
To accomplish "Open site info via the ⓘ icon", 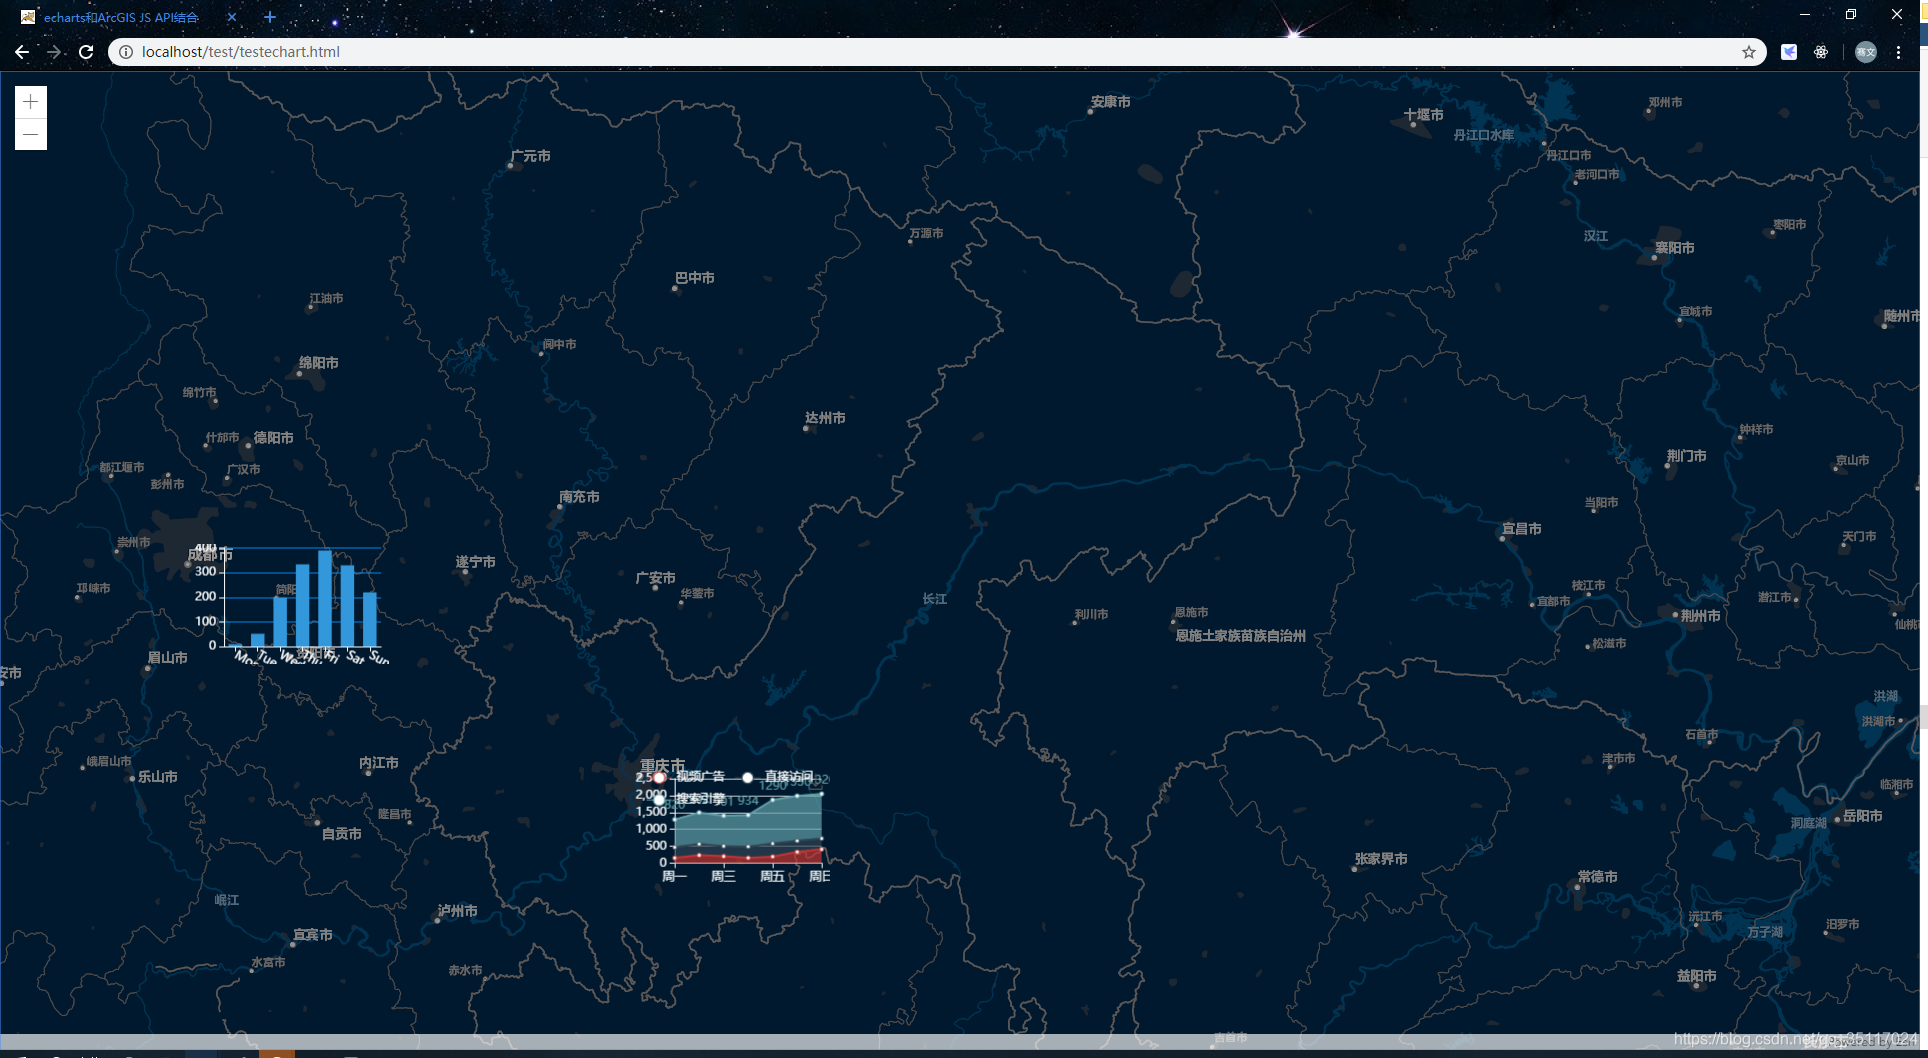I will (124, 52).
